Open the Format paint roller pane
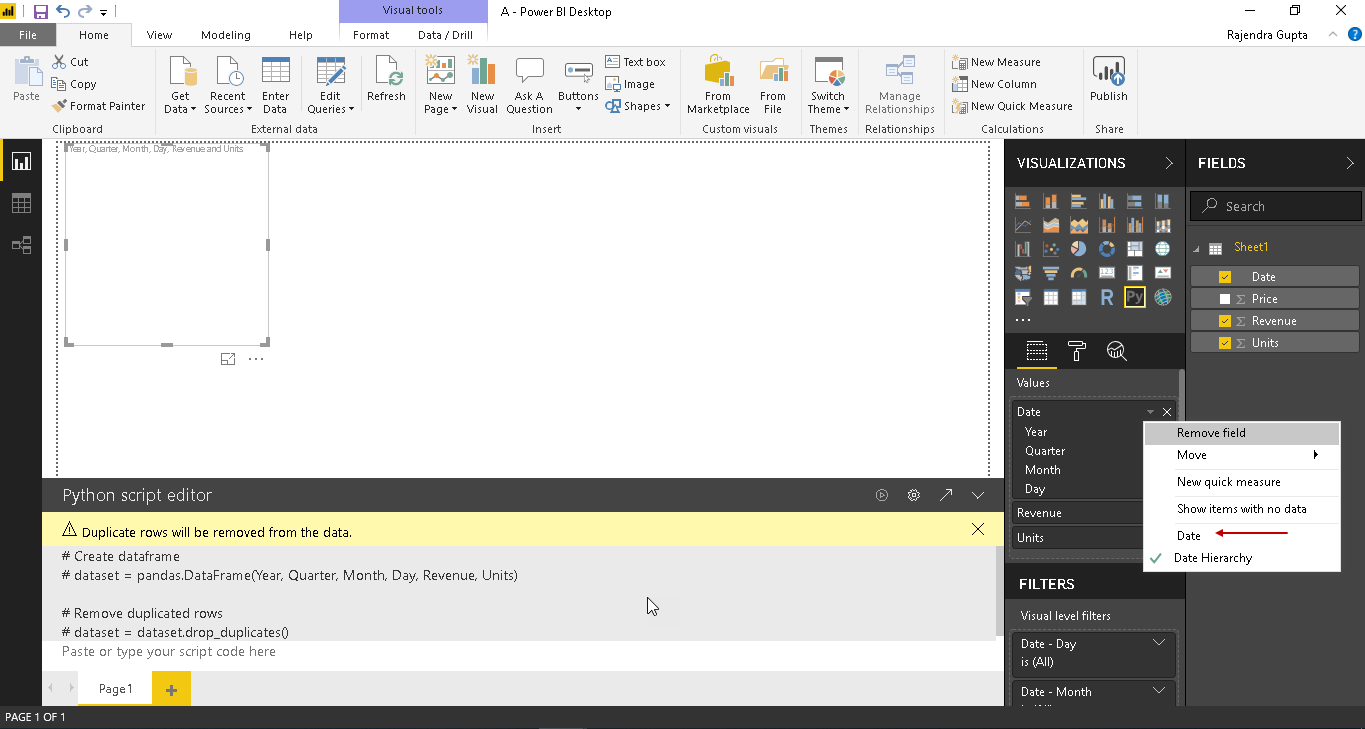1365x729 pixels. click(x=1077, y=351)
